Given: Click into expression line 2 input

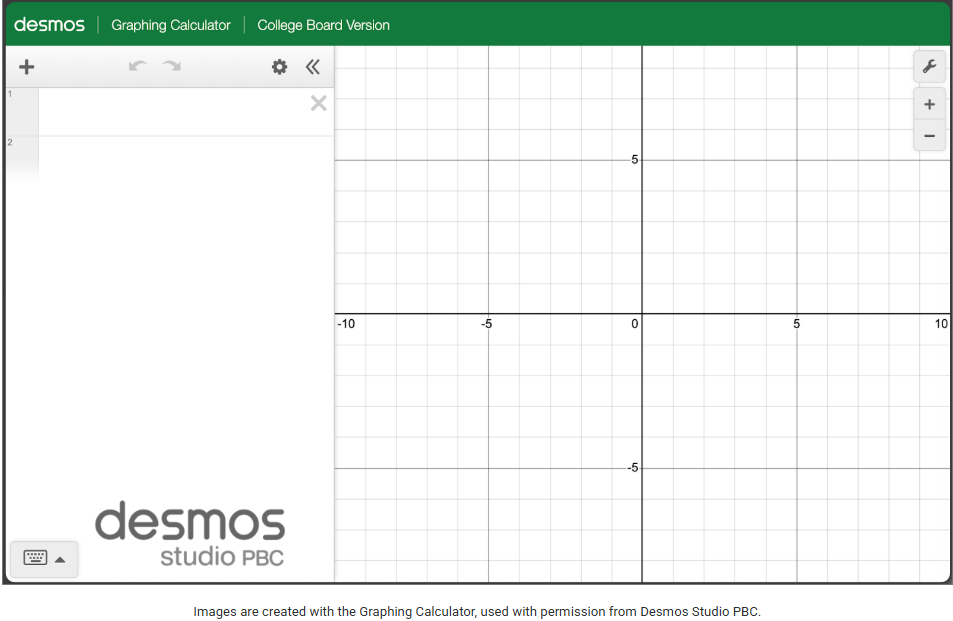Looking at the screenshot, I should (186, 159).
